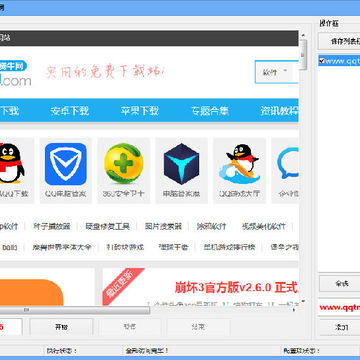Click the red www.qqt... URL input field
The width and height of the screenshot is (360, 360).
coord(339,307)
